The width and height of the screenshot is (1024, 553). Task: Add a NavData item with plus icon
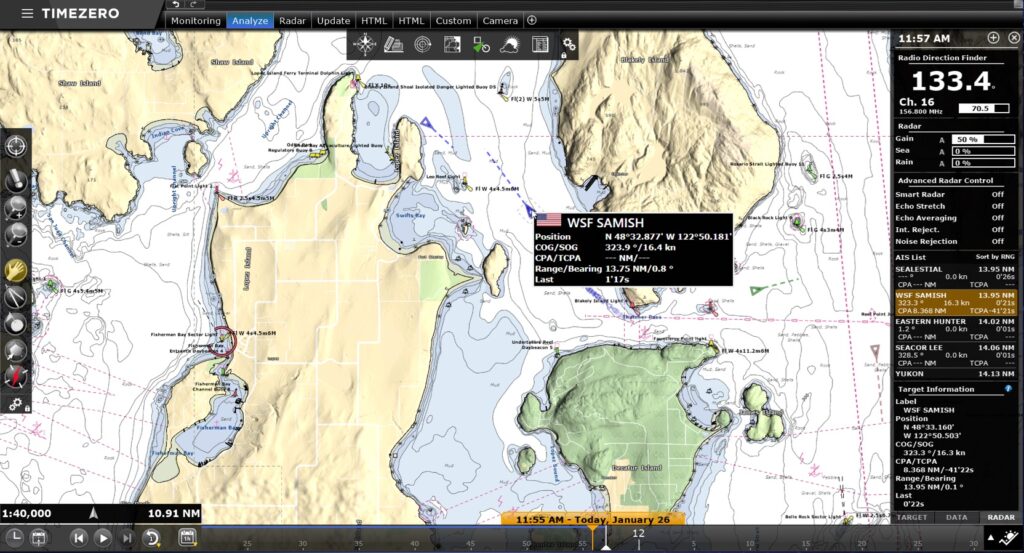coord(993,38)
